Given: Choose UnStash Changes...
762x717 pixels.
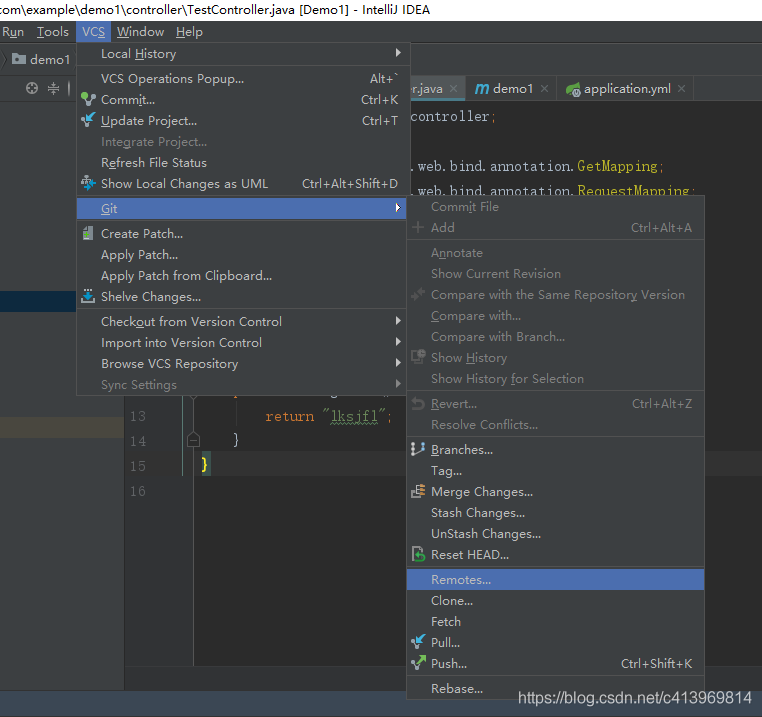Looking at the screenshot, I should (555, 534).
